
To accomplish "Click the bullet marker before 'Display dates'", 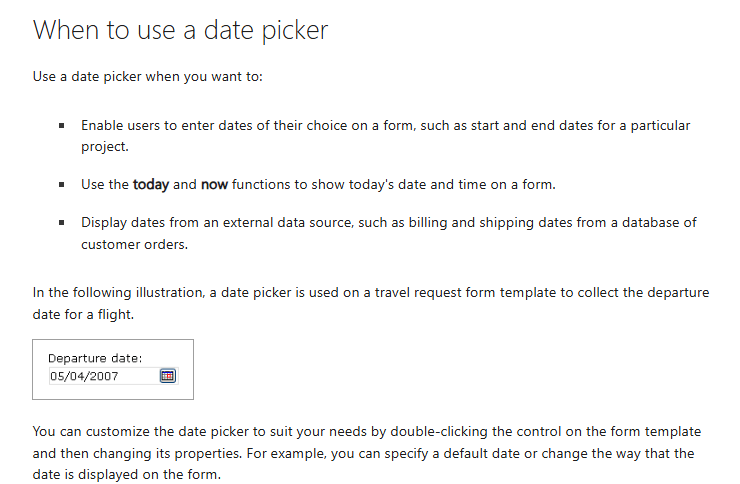I will coord(61,223).
